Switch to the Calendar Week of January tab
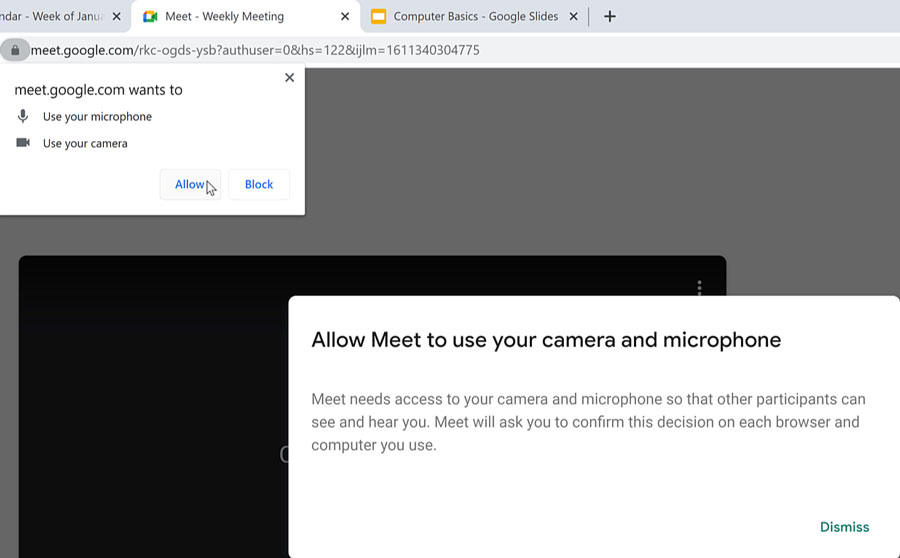Image resolution: width=900 pixels, height=558 pixels. pyautogui.click(x=52, y=17)
